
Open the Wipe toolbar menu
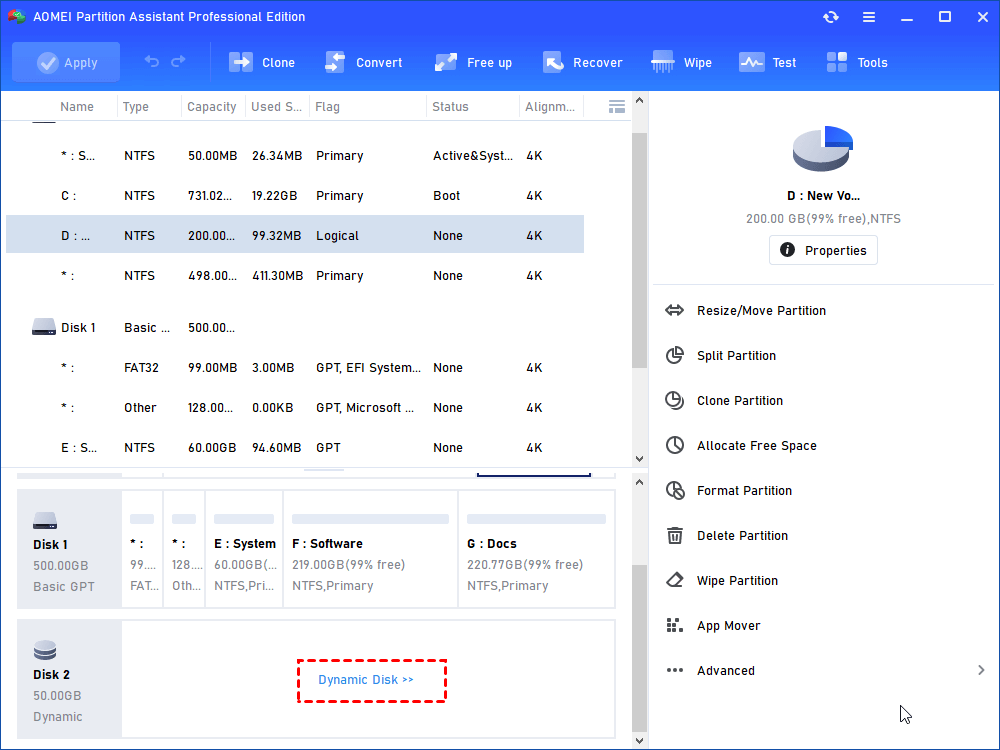pyautogui.click(x=681, y=62)
